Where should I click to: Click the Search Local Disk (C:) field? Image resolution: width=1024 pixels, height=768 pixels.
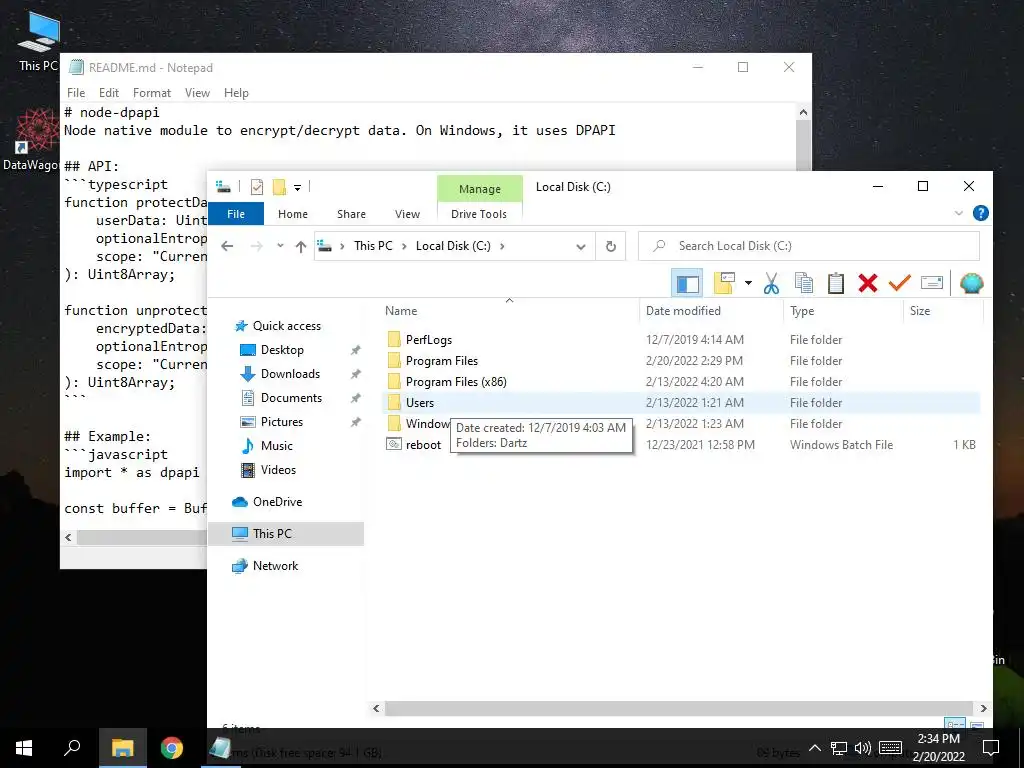click(808, 246)
